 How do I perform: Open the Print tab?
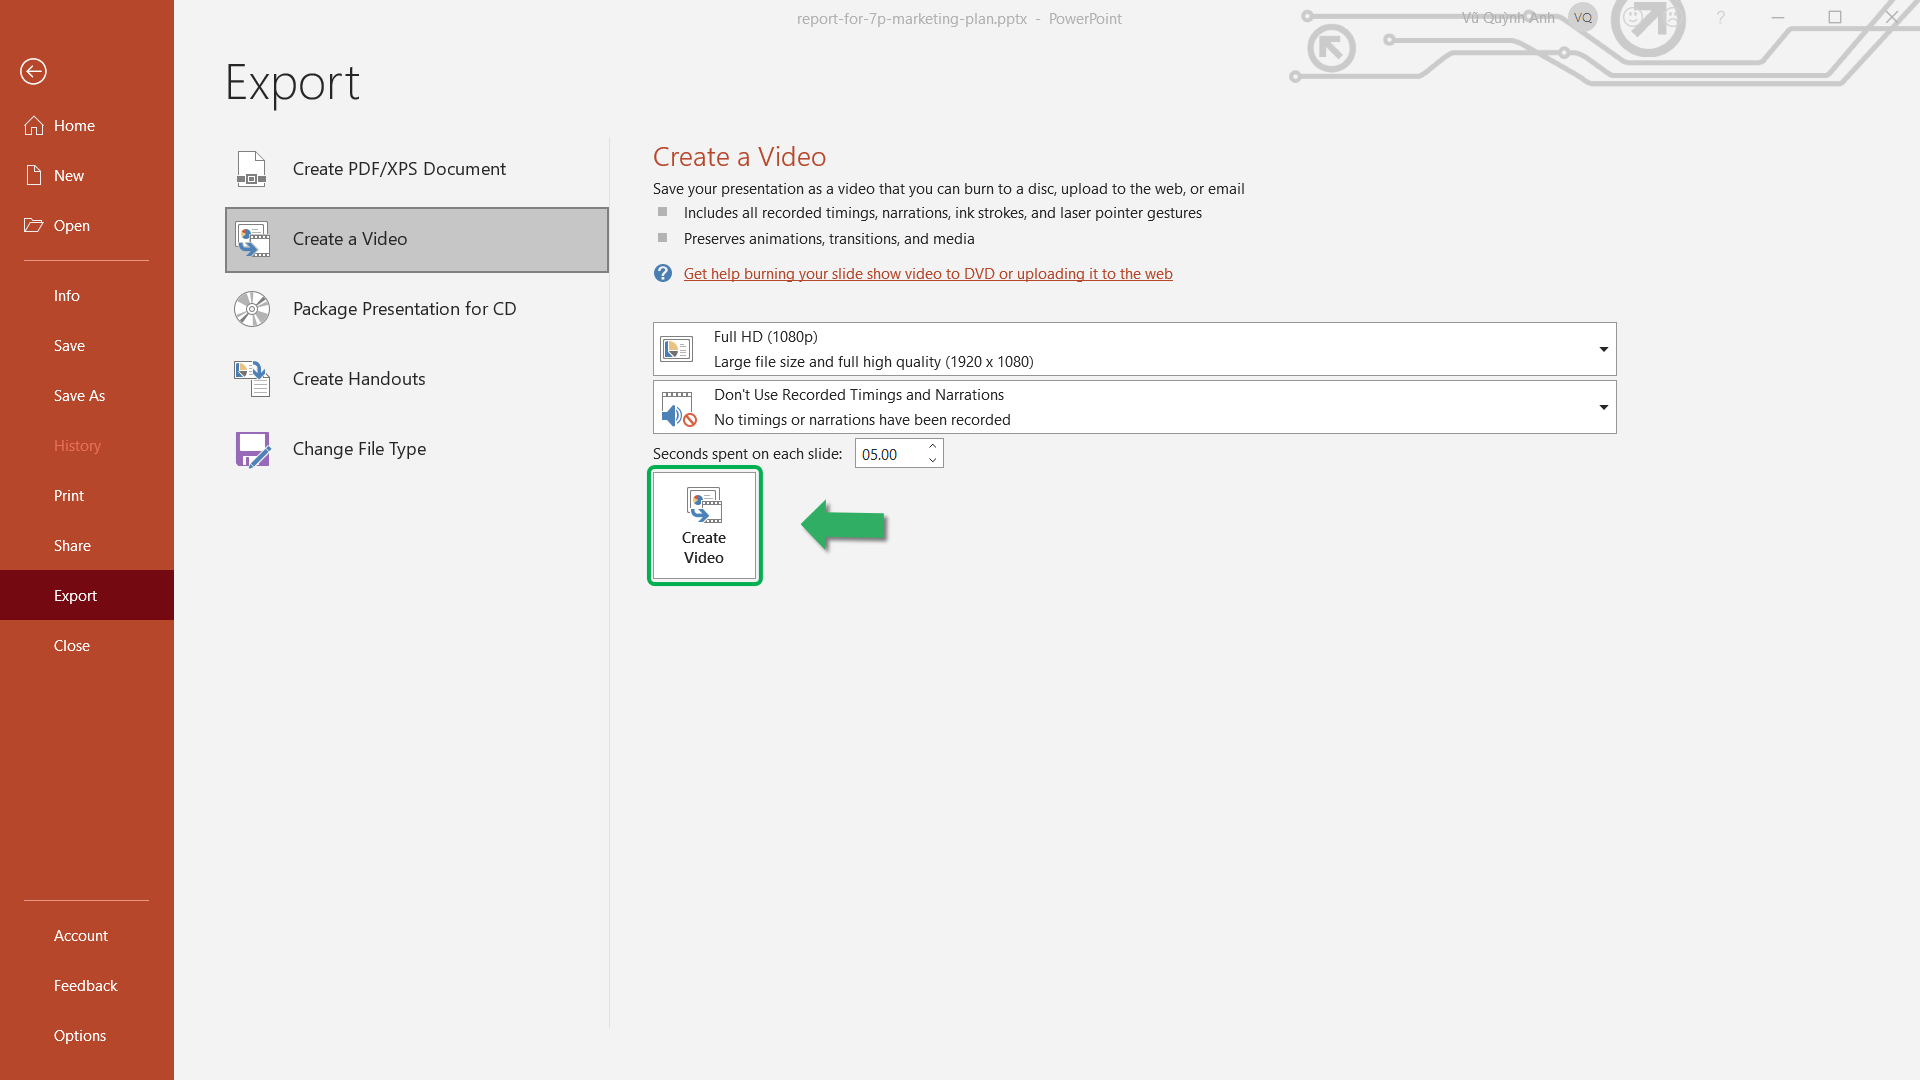point(87,495)
